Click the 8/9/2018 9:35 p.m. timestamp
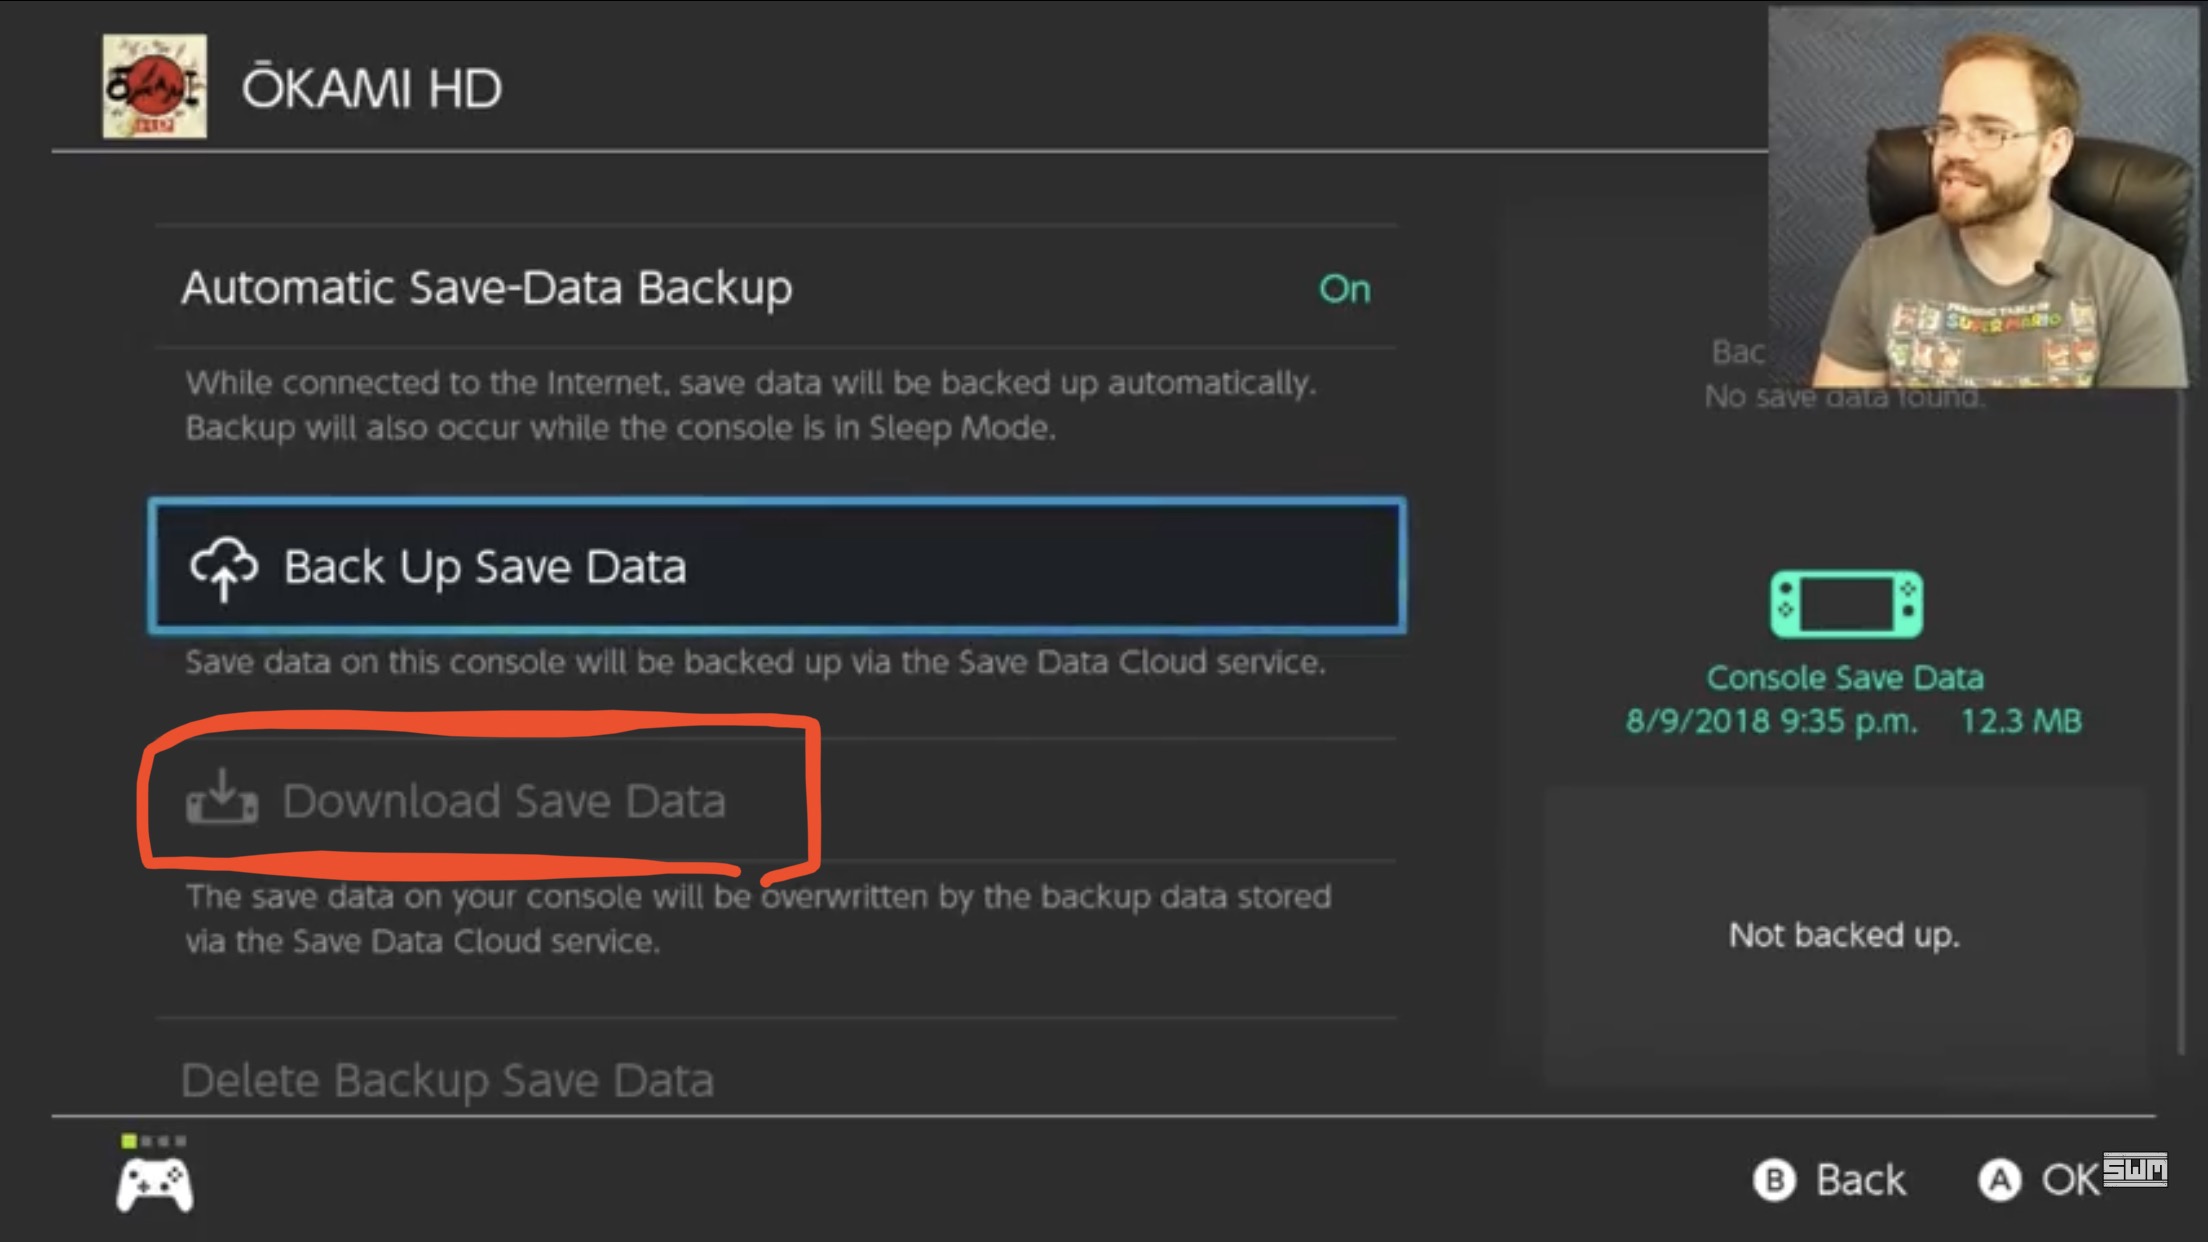 tap(1771, 721)
